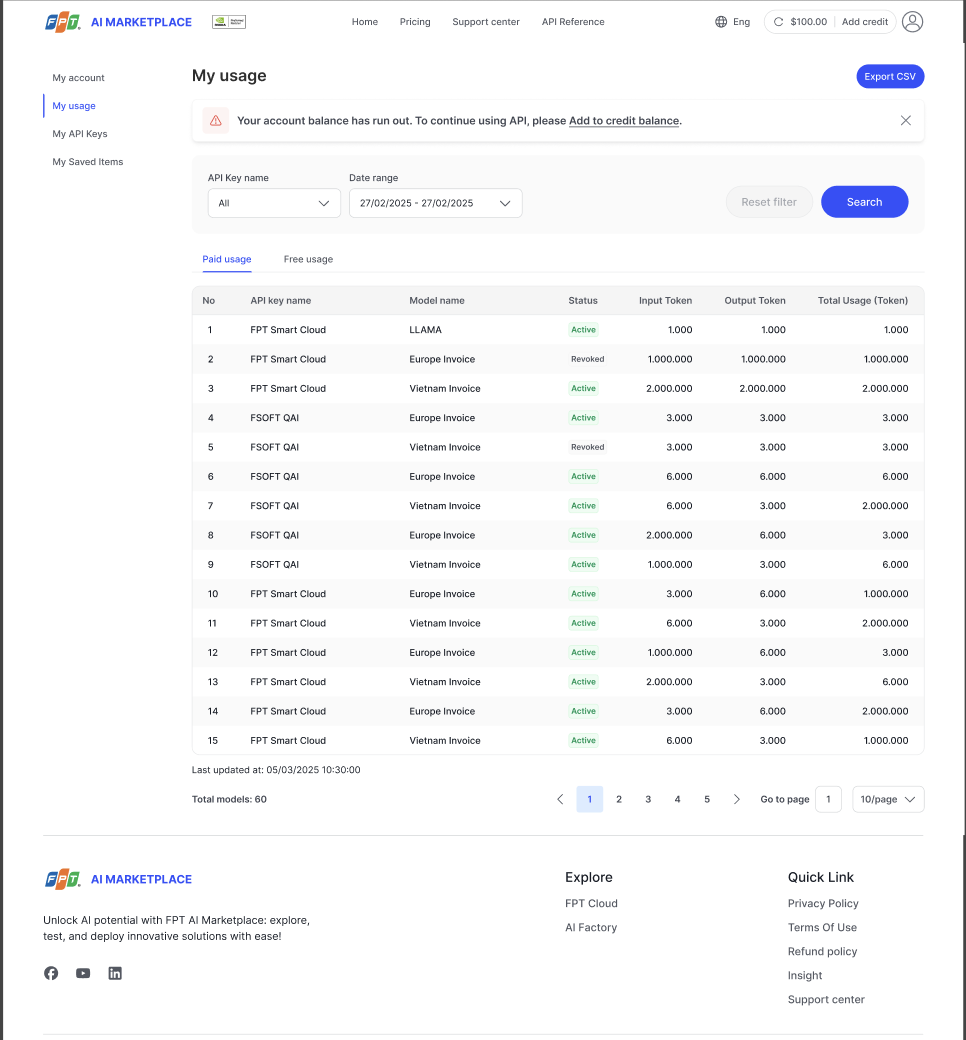Click the Revoked status in row 5
Image resolution: width=966 pixels, height=1040 pixels.
click(x=587, y=447)
